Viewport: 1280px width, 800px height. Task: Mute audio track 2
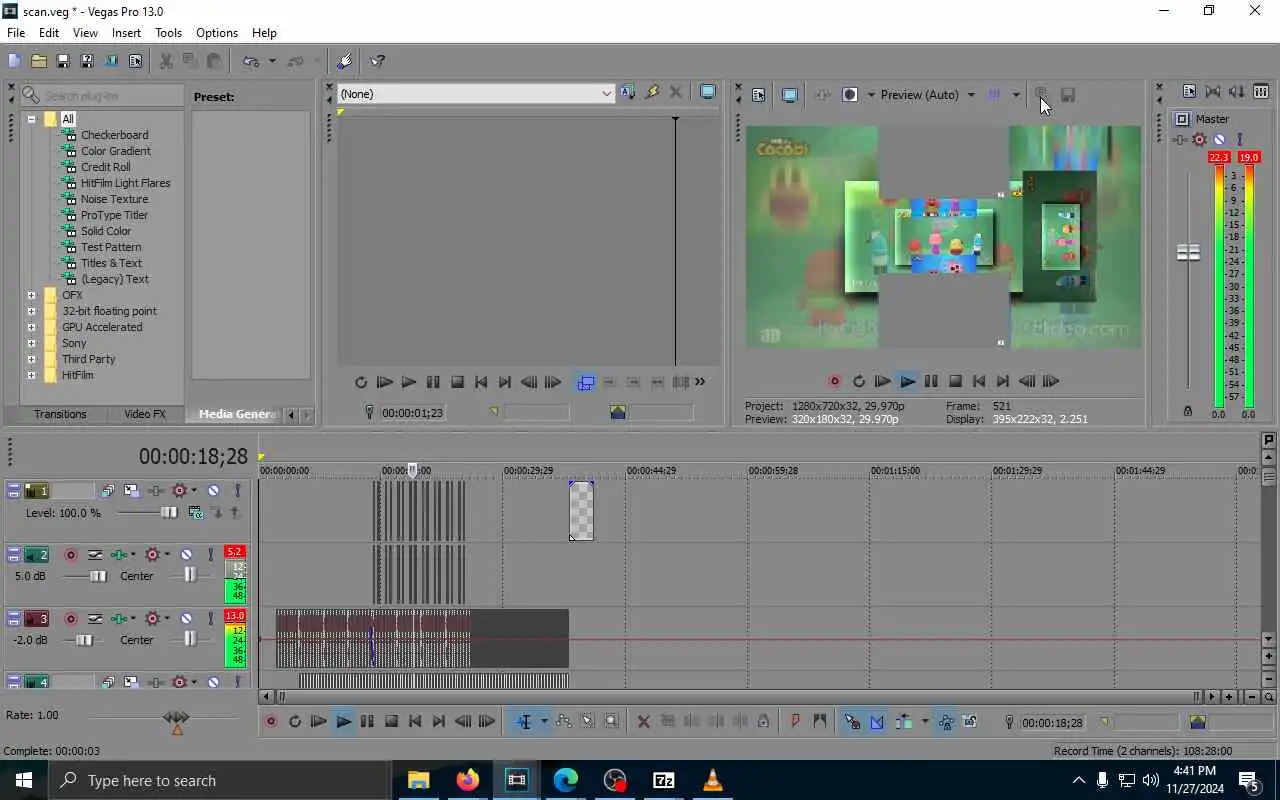[186, 554]
